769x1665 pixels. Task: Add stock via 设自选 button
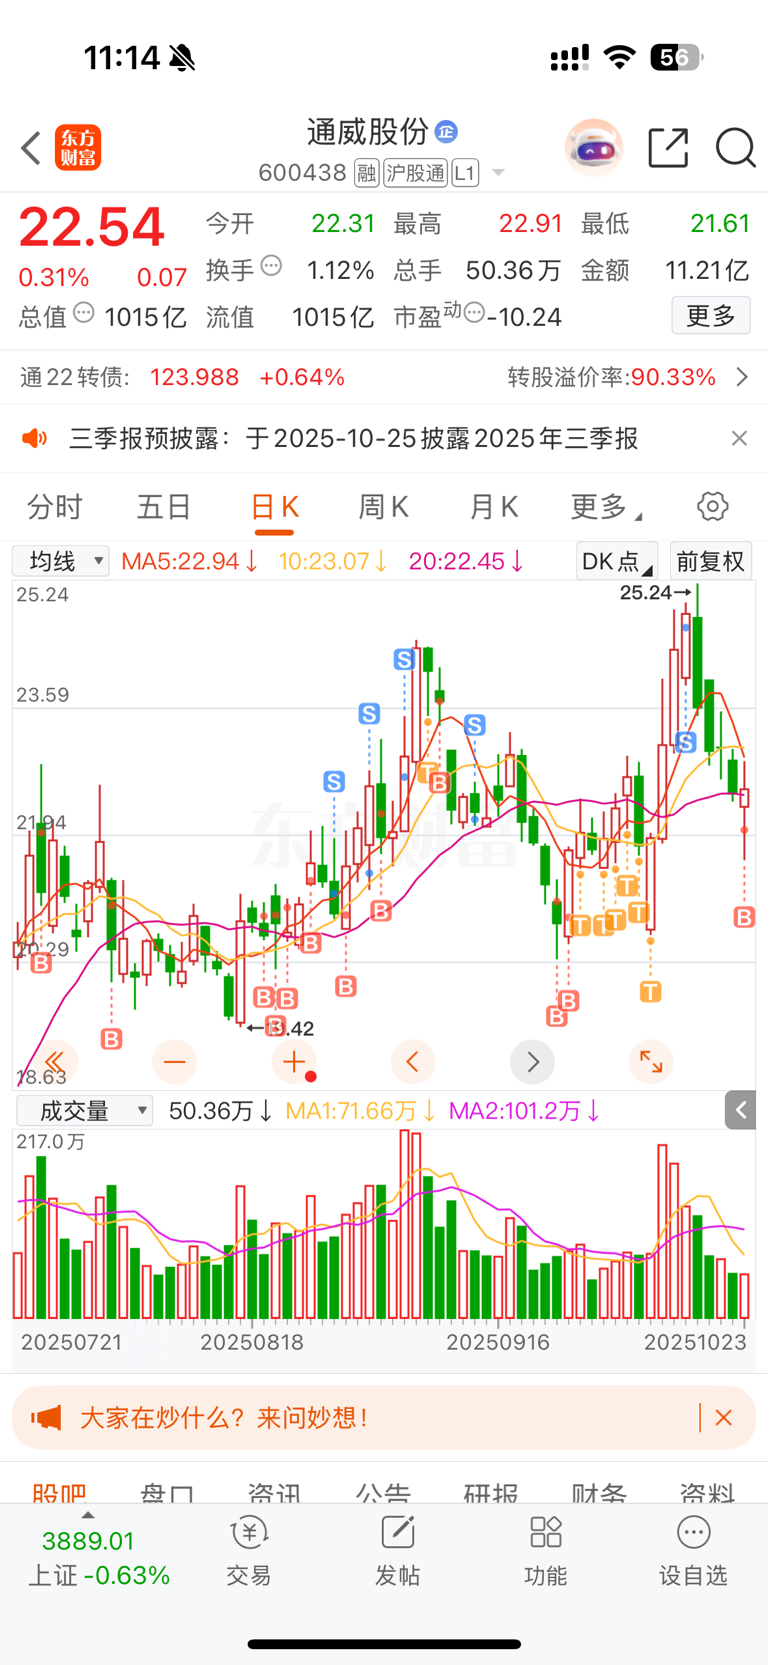(693, 1551)
